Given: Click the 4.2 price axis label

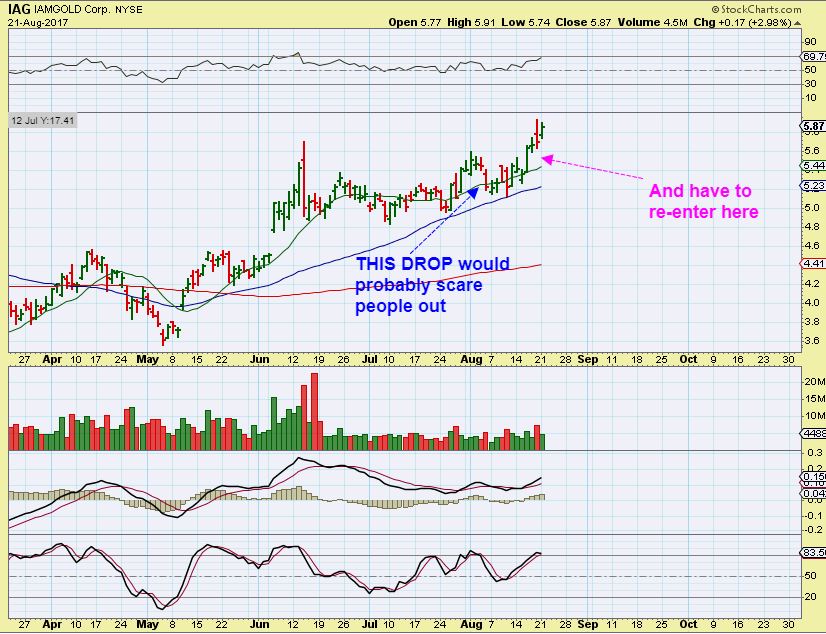Looking at the screenshot, I should coord(812,283).
